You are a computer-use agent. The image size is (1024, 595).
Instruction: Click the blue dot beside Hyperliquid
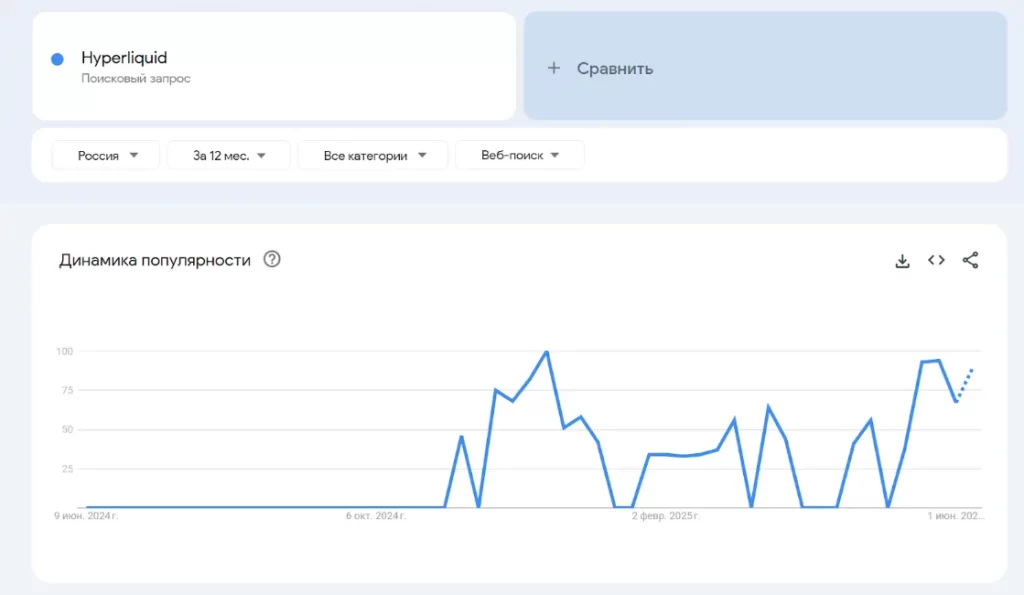tap(57, 59)
